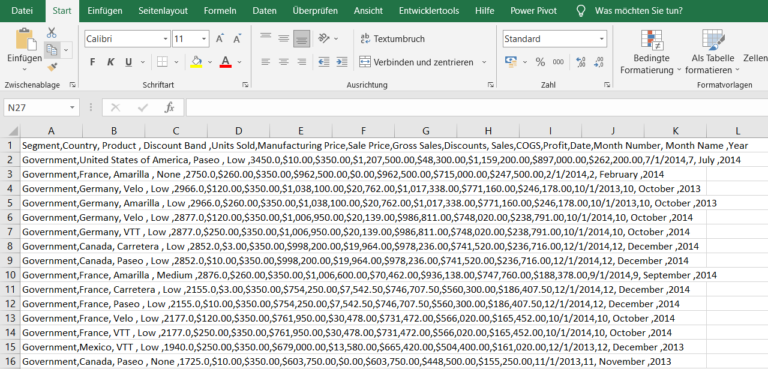Open Power Pivot tab

(533, 11)
